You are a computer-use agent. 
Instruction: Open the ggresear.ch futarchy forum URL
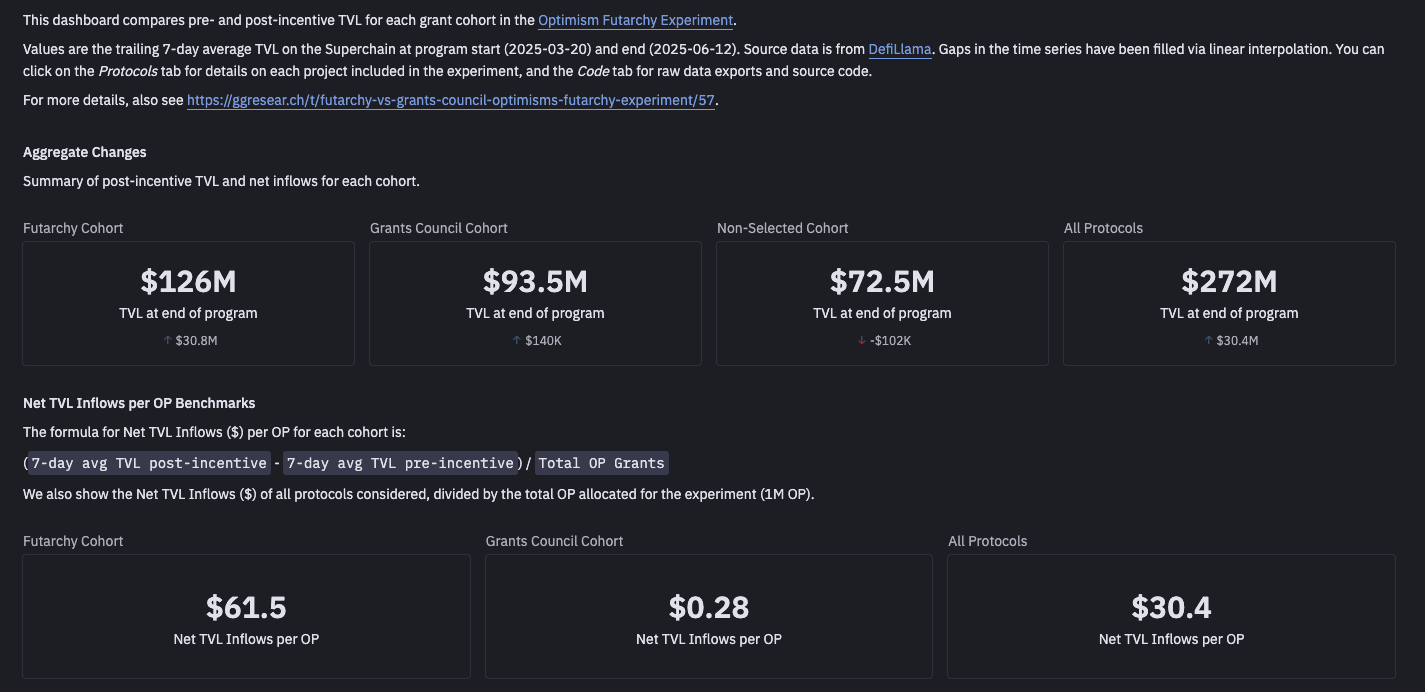(451, 100)
